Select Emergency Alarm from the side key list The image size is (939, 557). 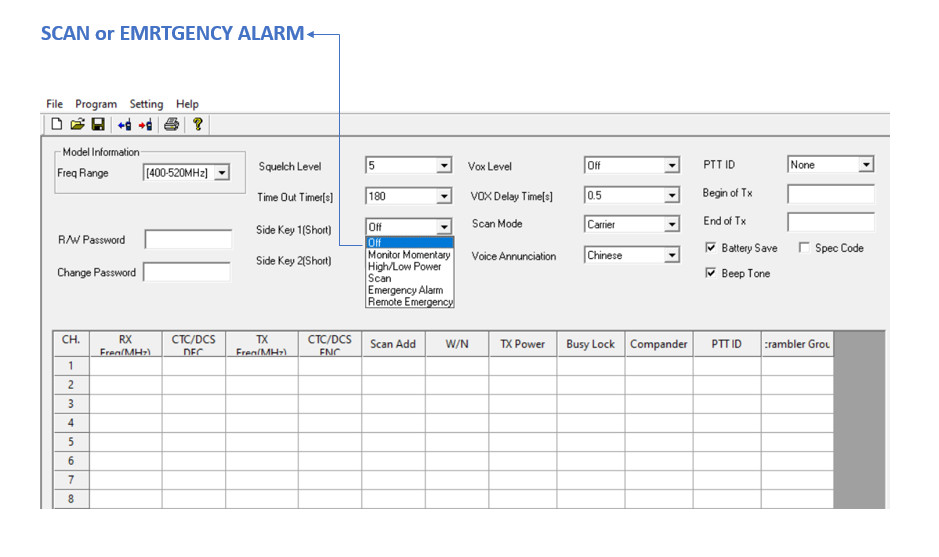(405, 290)
